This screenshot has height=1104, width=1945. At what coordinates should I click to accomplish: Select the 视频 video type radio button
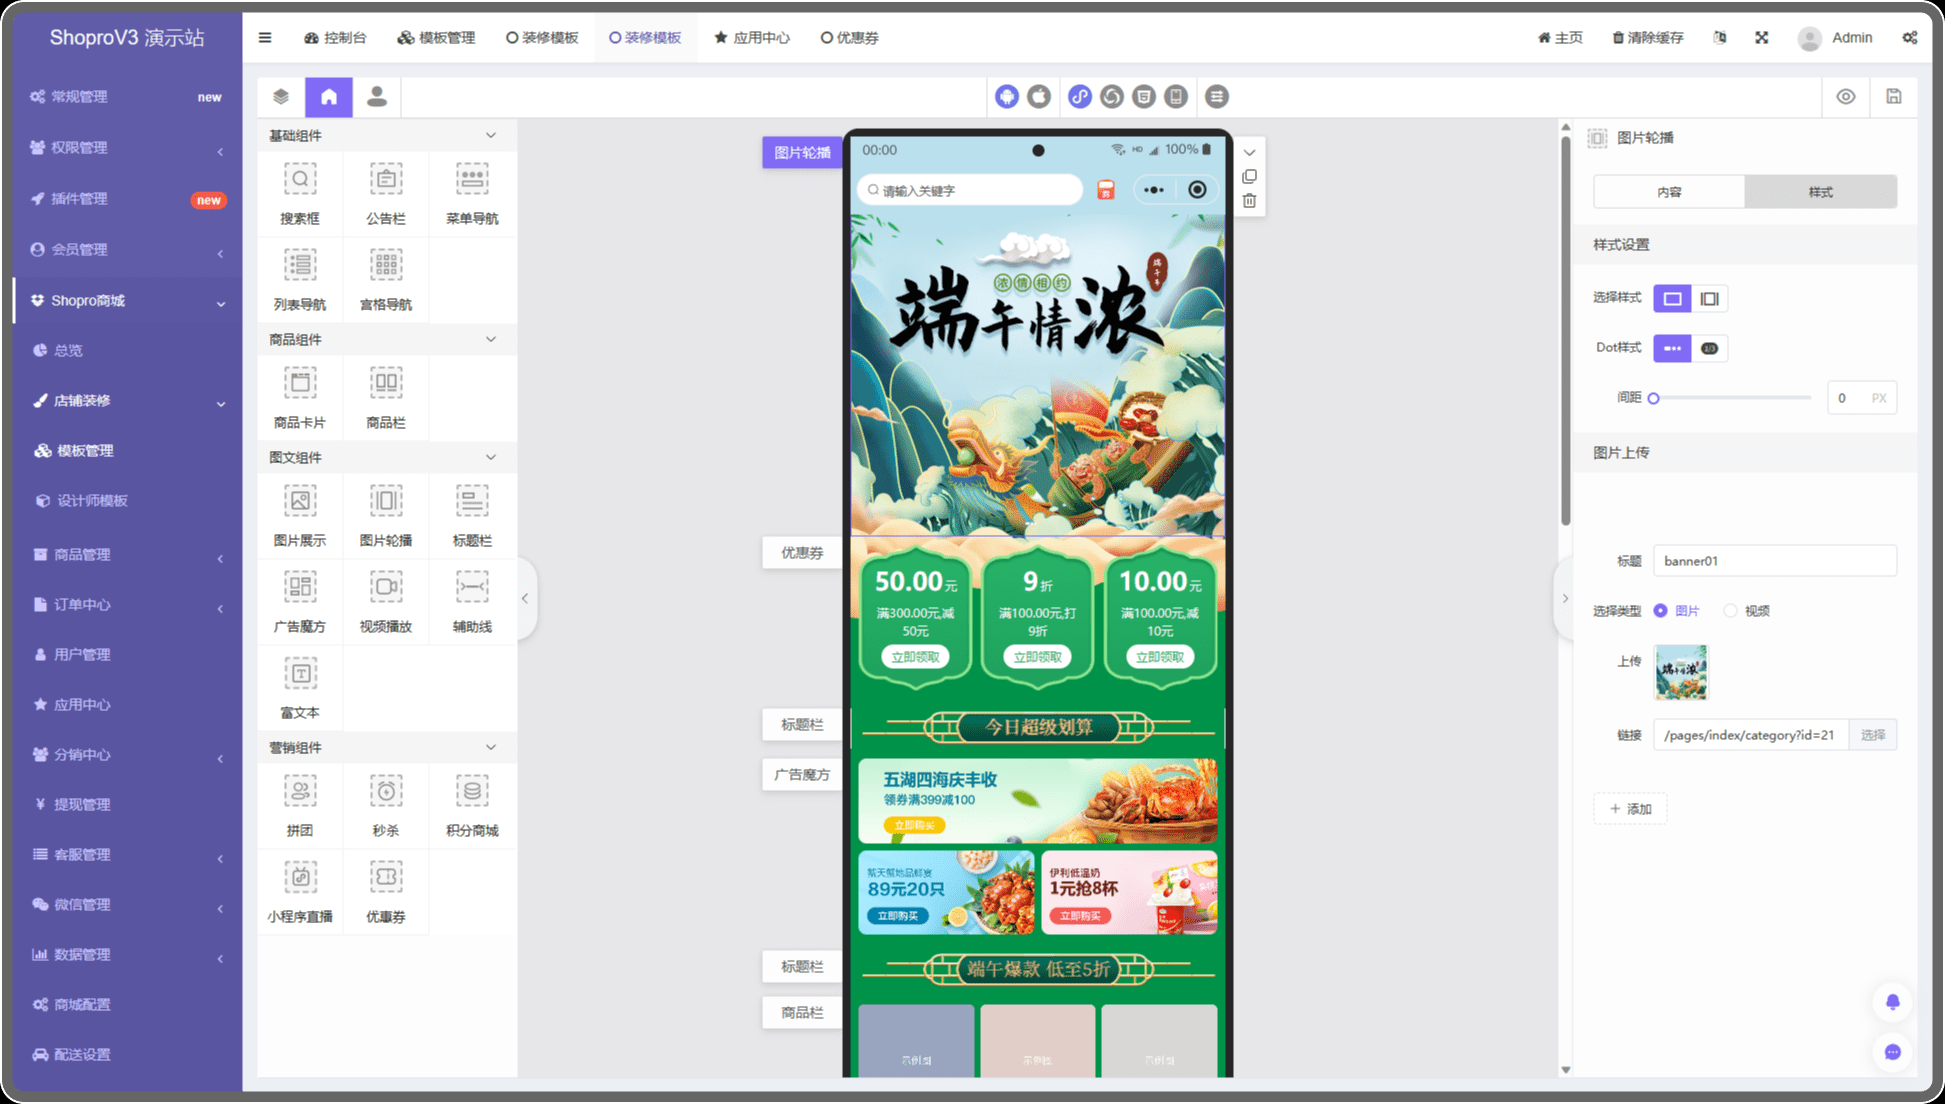click(x=1730, y=611)
